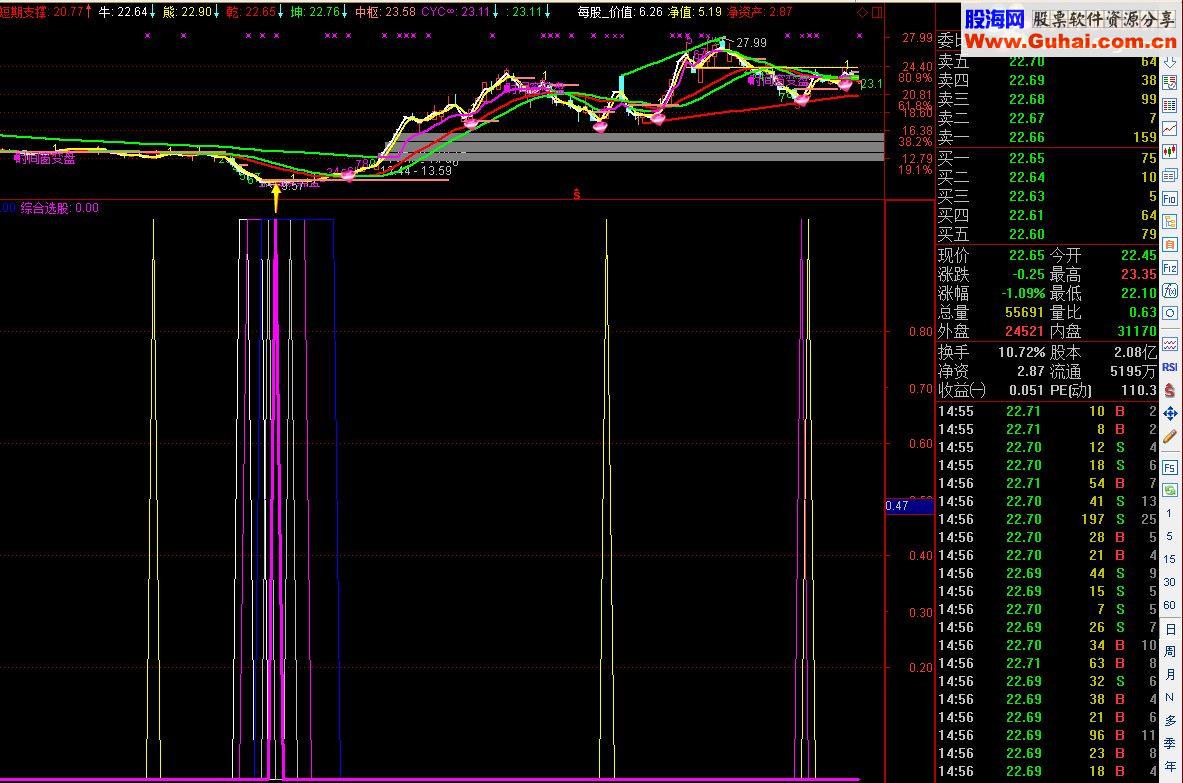Switch to 1-minute period
This screenshot has height=783, width=1183.
pyautogui.click(x=1169, y=513)
